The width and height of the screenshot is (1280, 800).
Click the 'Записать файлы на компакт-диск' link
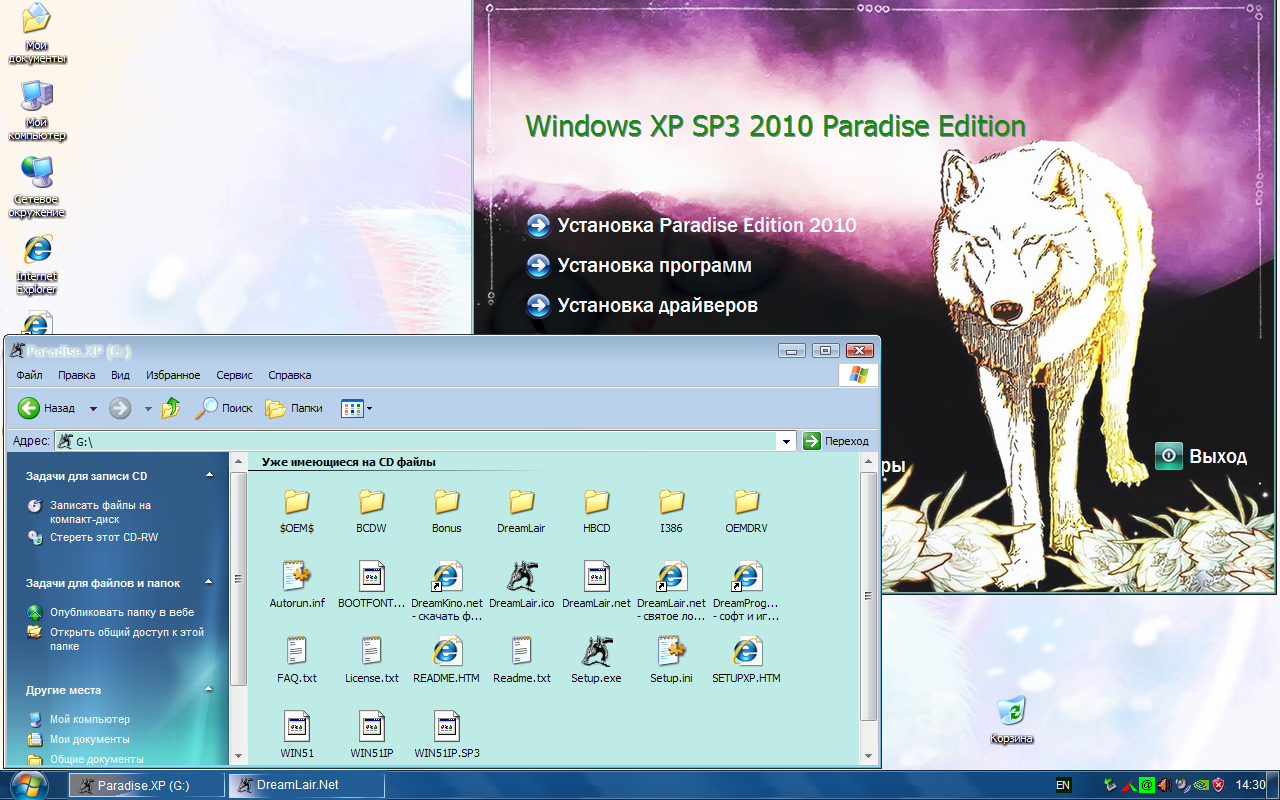click(100, 512)
